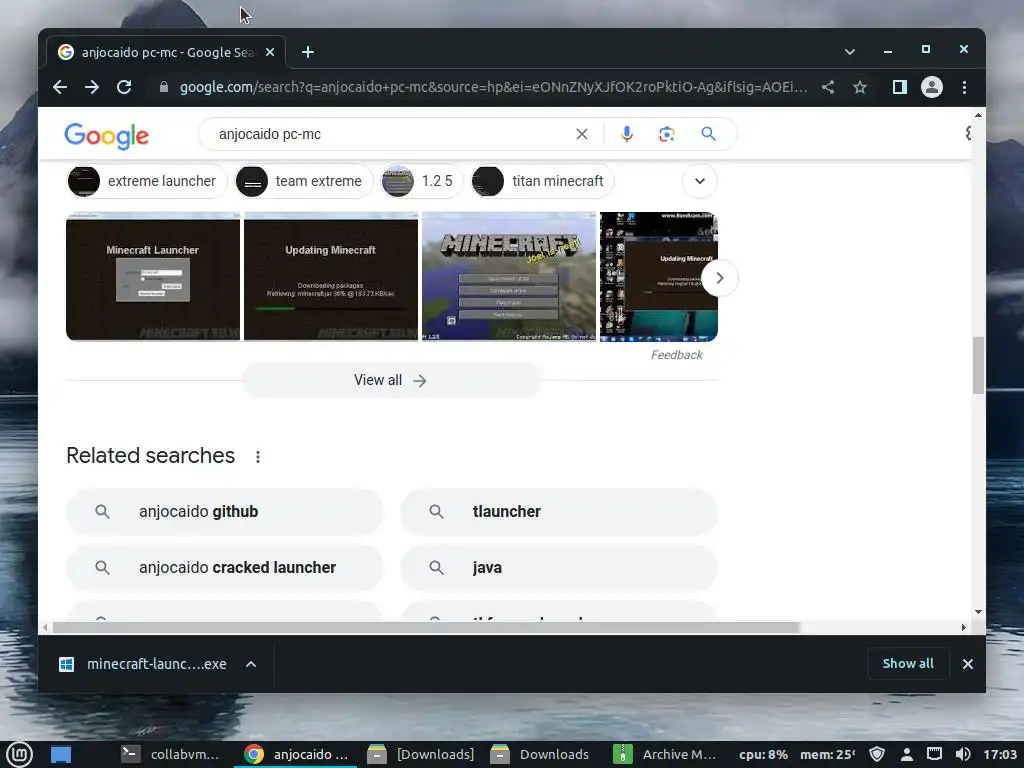Image resolution: width=1024 pixels, height=768 pixels.
Task: Open the security shield tray icon
Action: pos(877,755)
